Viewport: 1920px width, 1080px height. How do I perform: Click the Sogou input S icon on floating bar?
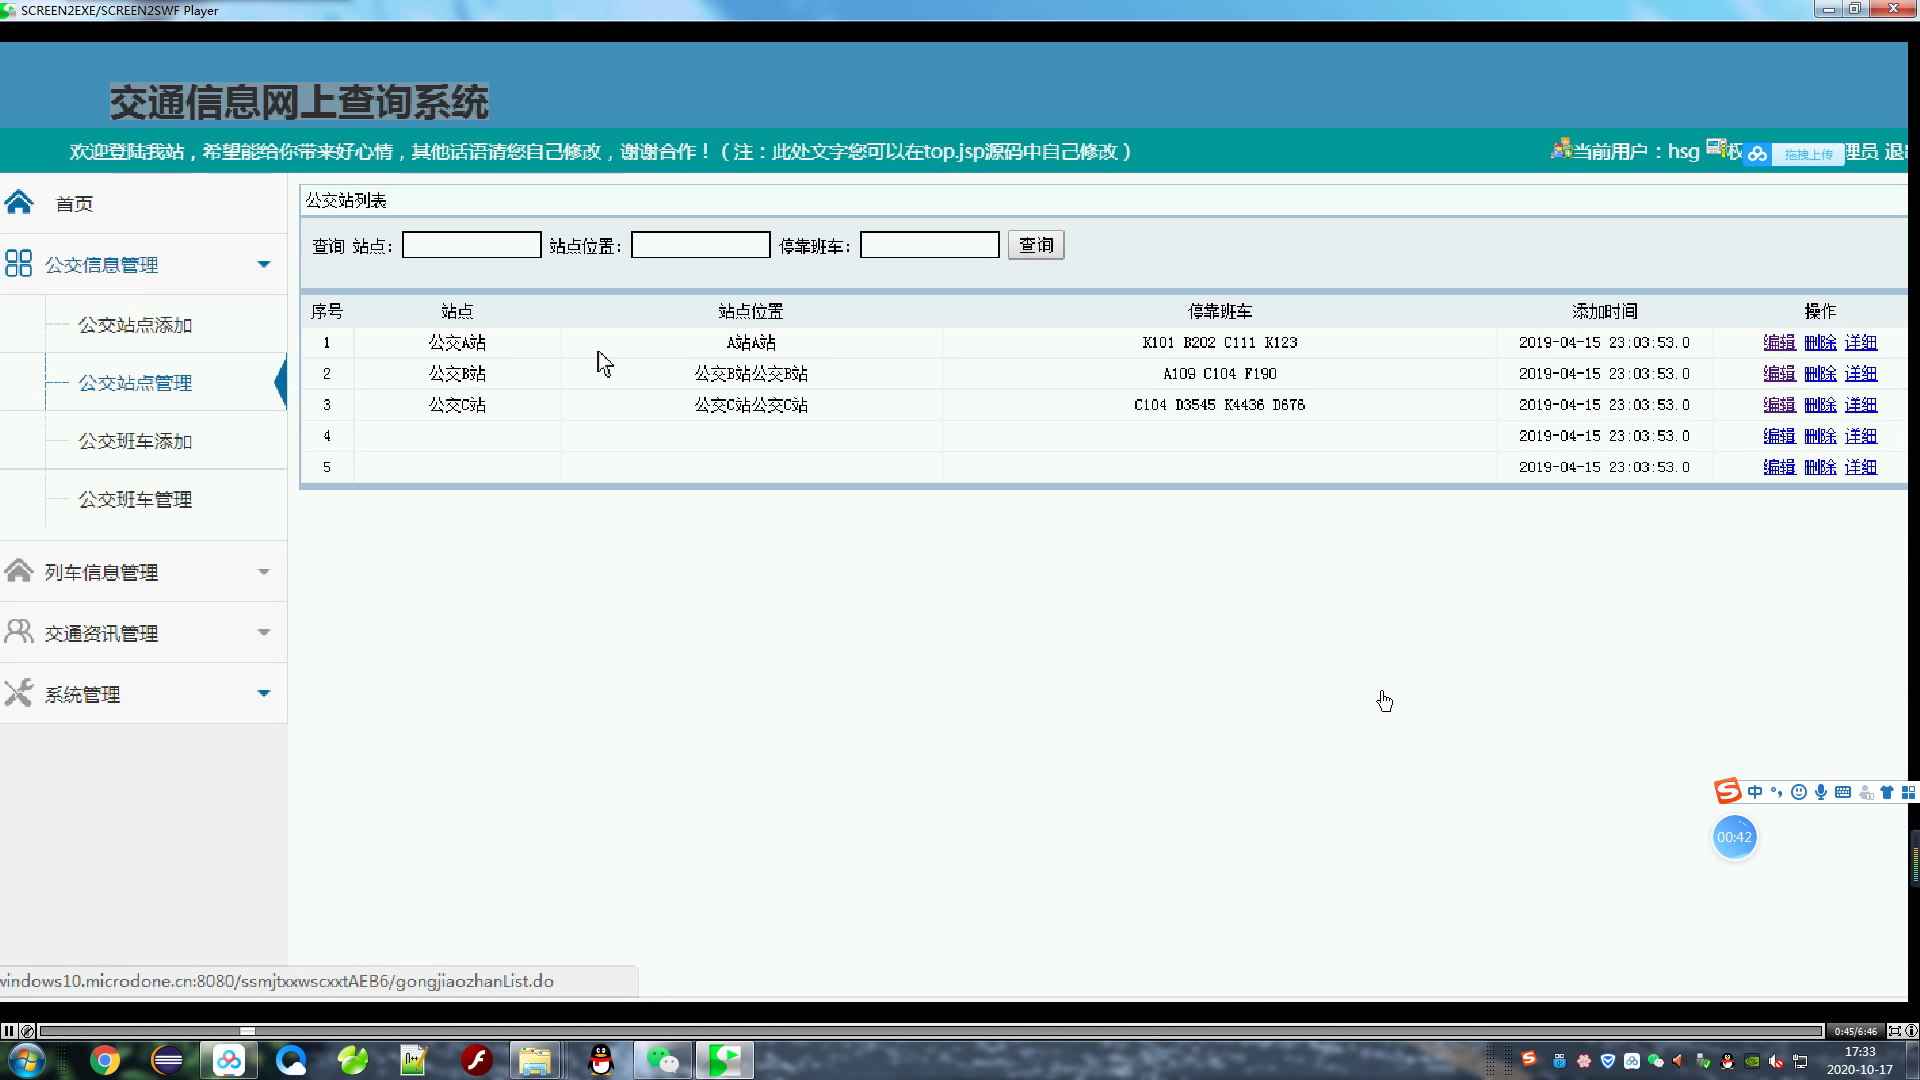pyautogui.click(x=1728, y=791)
